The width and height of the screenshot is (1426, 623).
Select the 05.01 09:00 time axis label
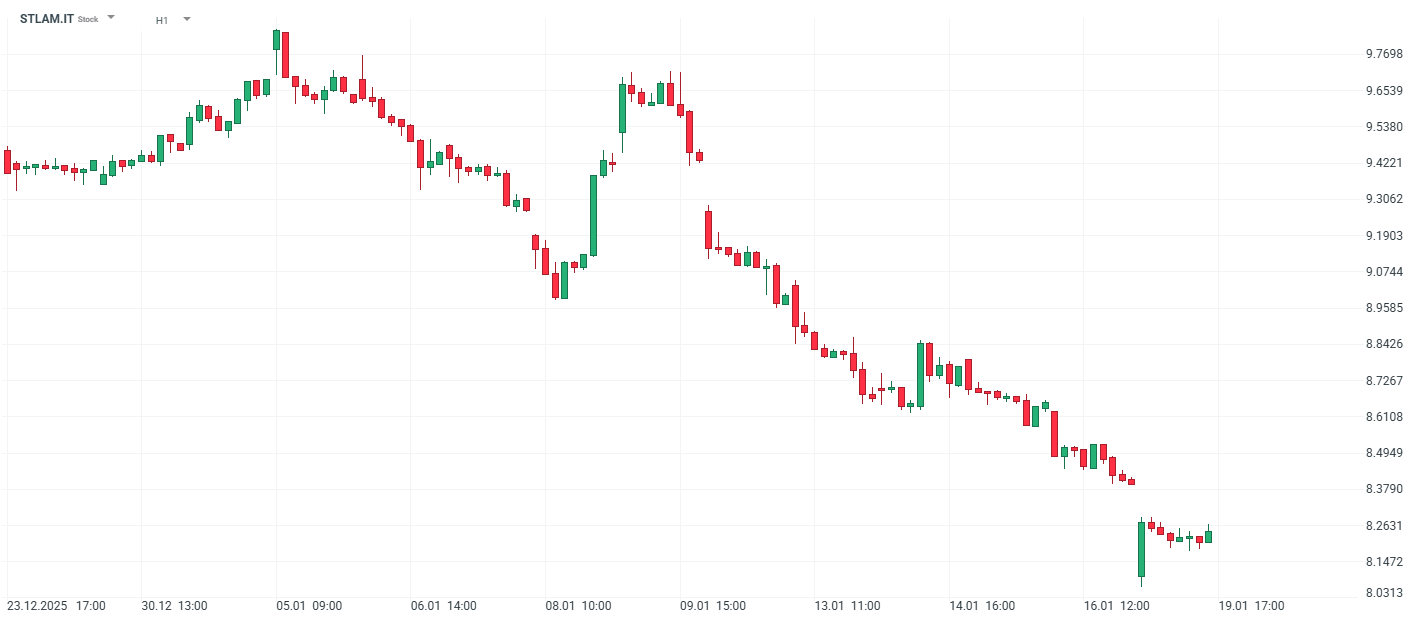coord(310,606)
